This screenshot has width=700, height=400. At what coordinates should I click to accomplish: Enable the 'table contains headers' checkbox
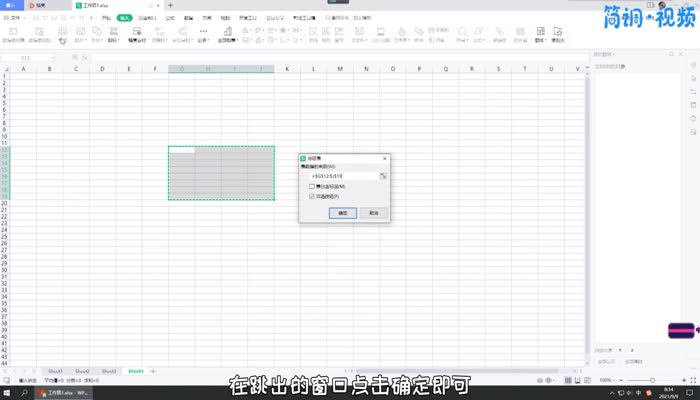click(x=312, y=187)
